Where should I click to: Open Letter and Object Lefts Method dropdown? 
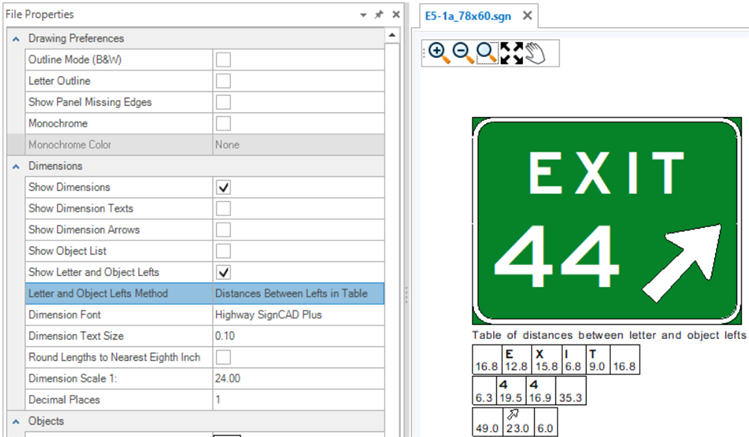[297, 293]
